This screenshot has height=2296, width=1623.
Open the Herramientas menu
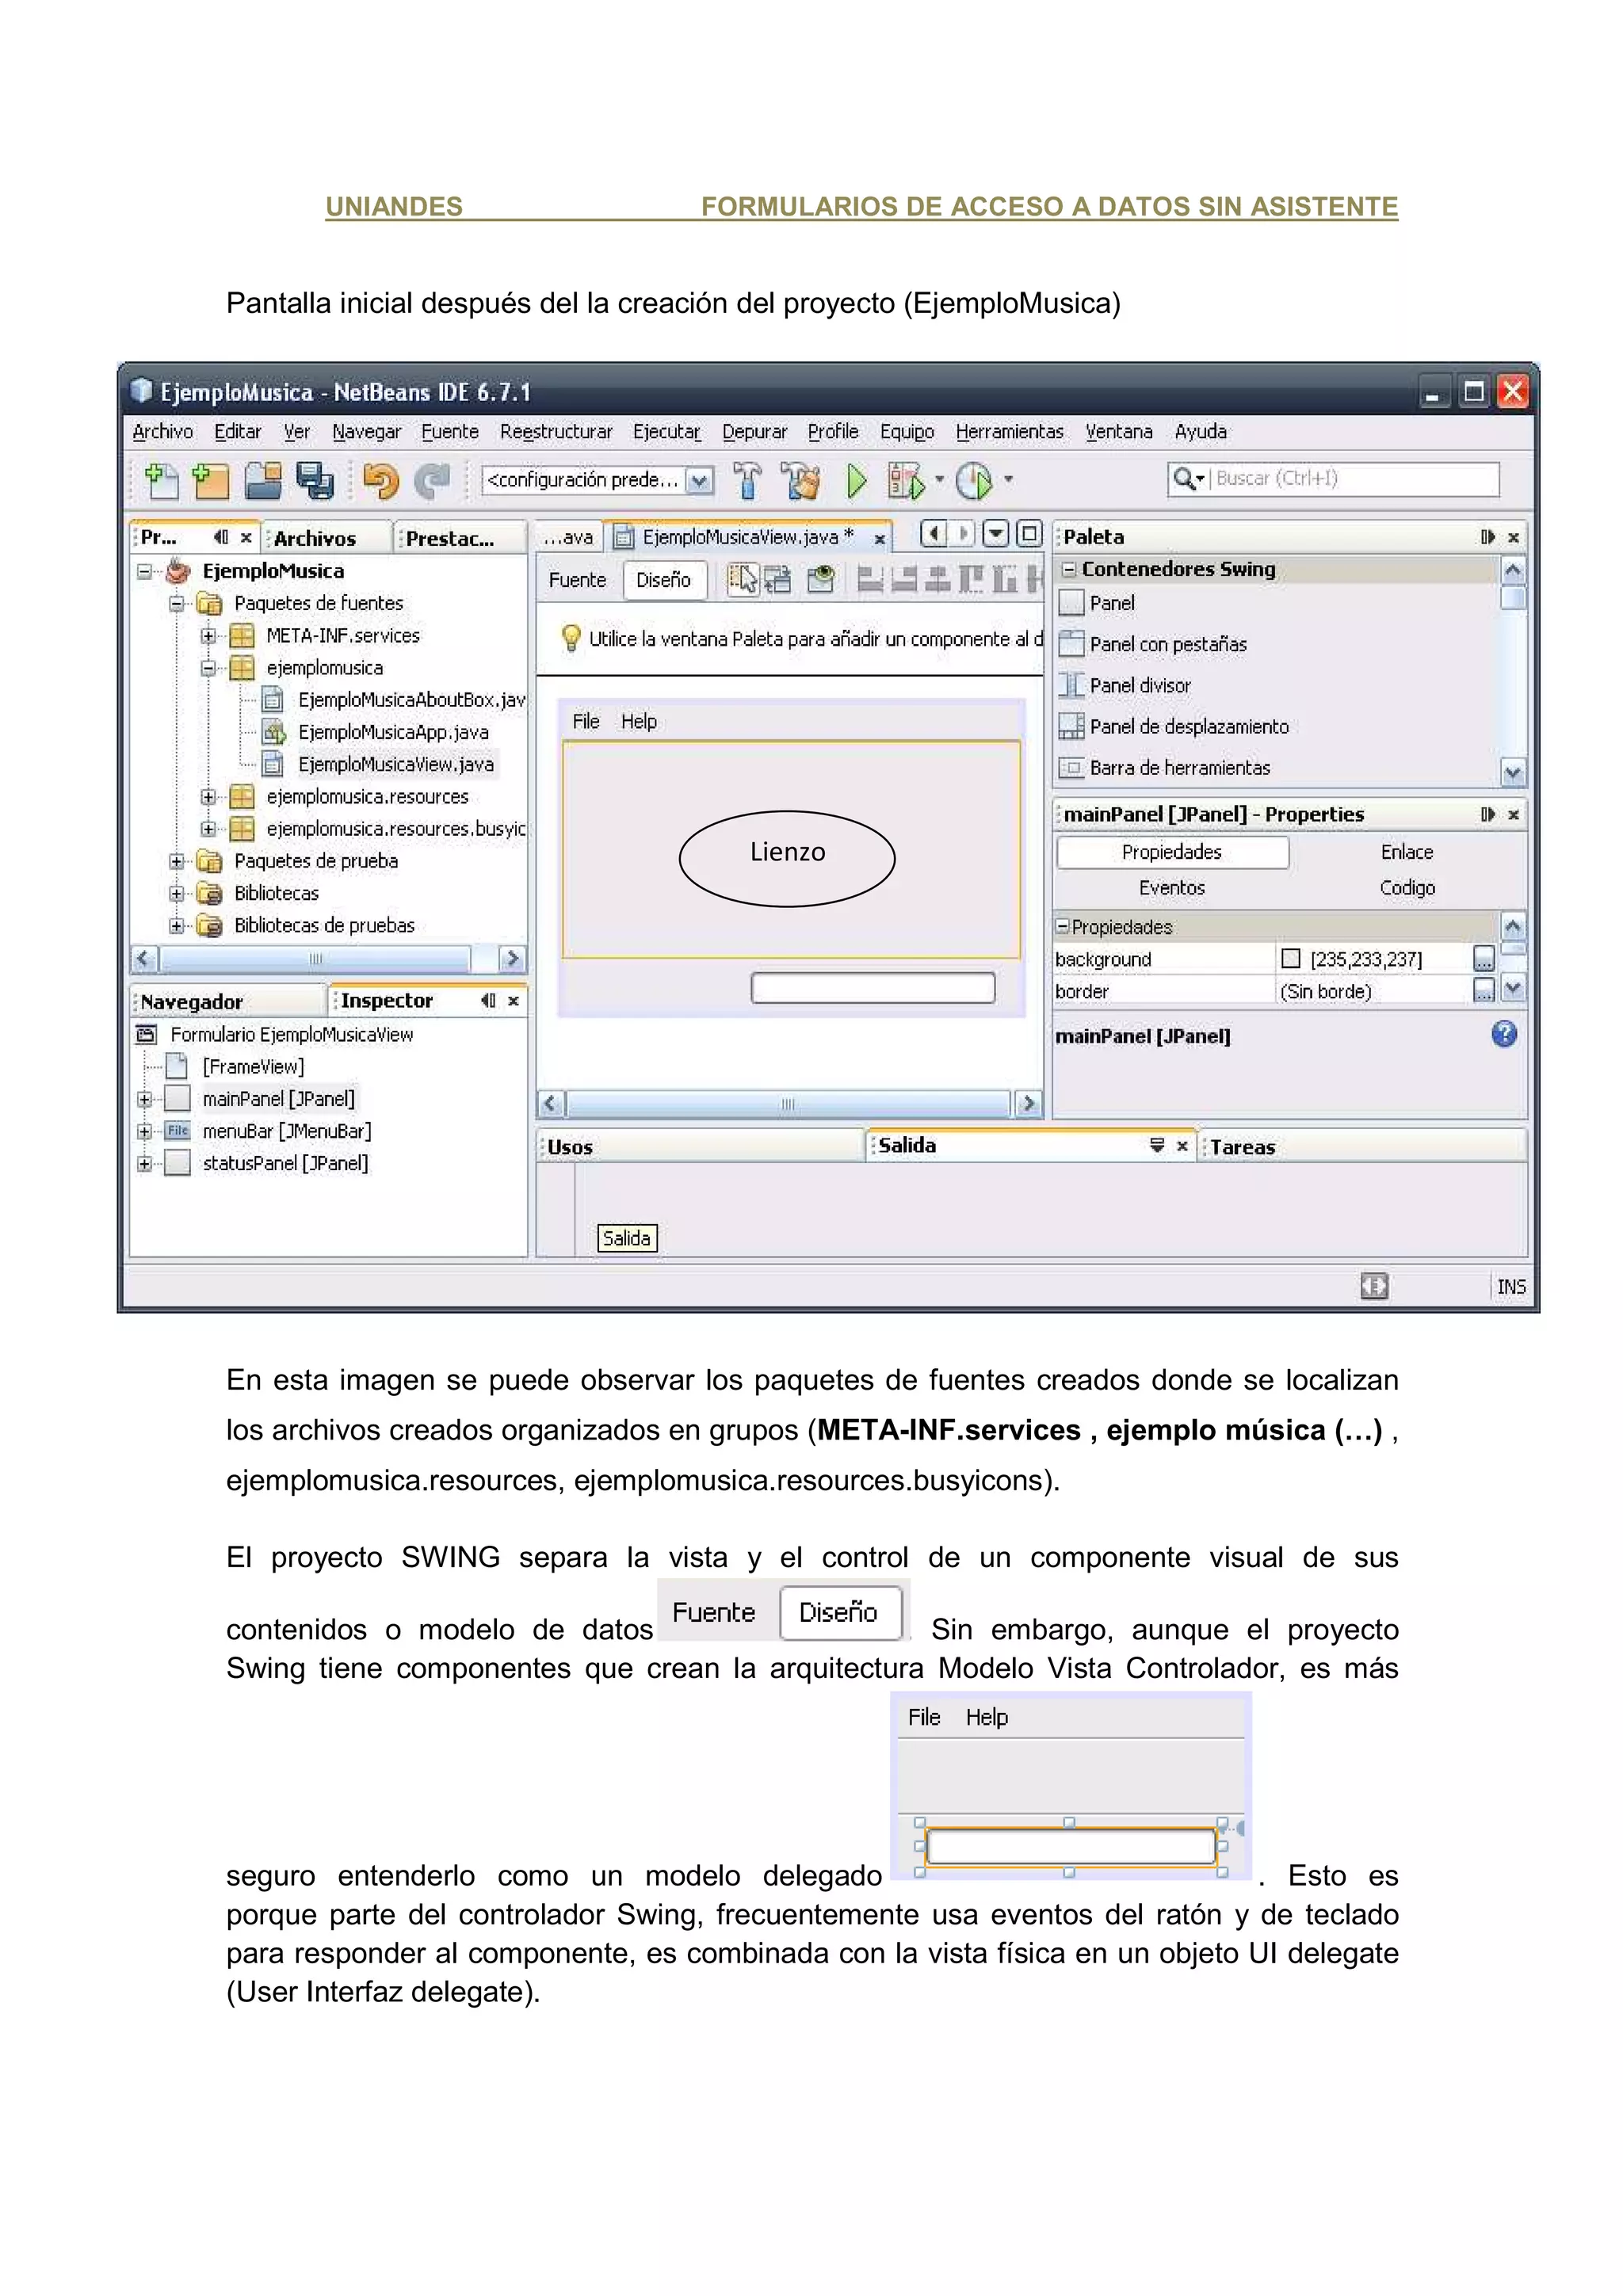(1009, 432)
